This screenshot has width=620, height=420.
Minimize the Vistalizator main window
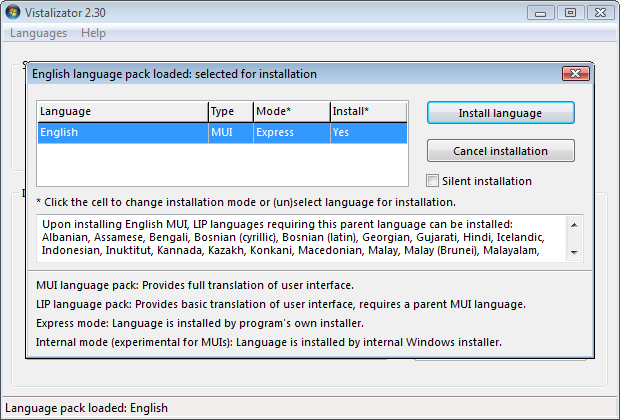tap(540, 13)
